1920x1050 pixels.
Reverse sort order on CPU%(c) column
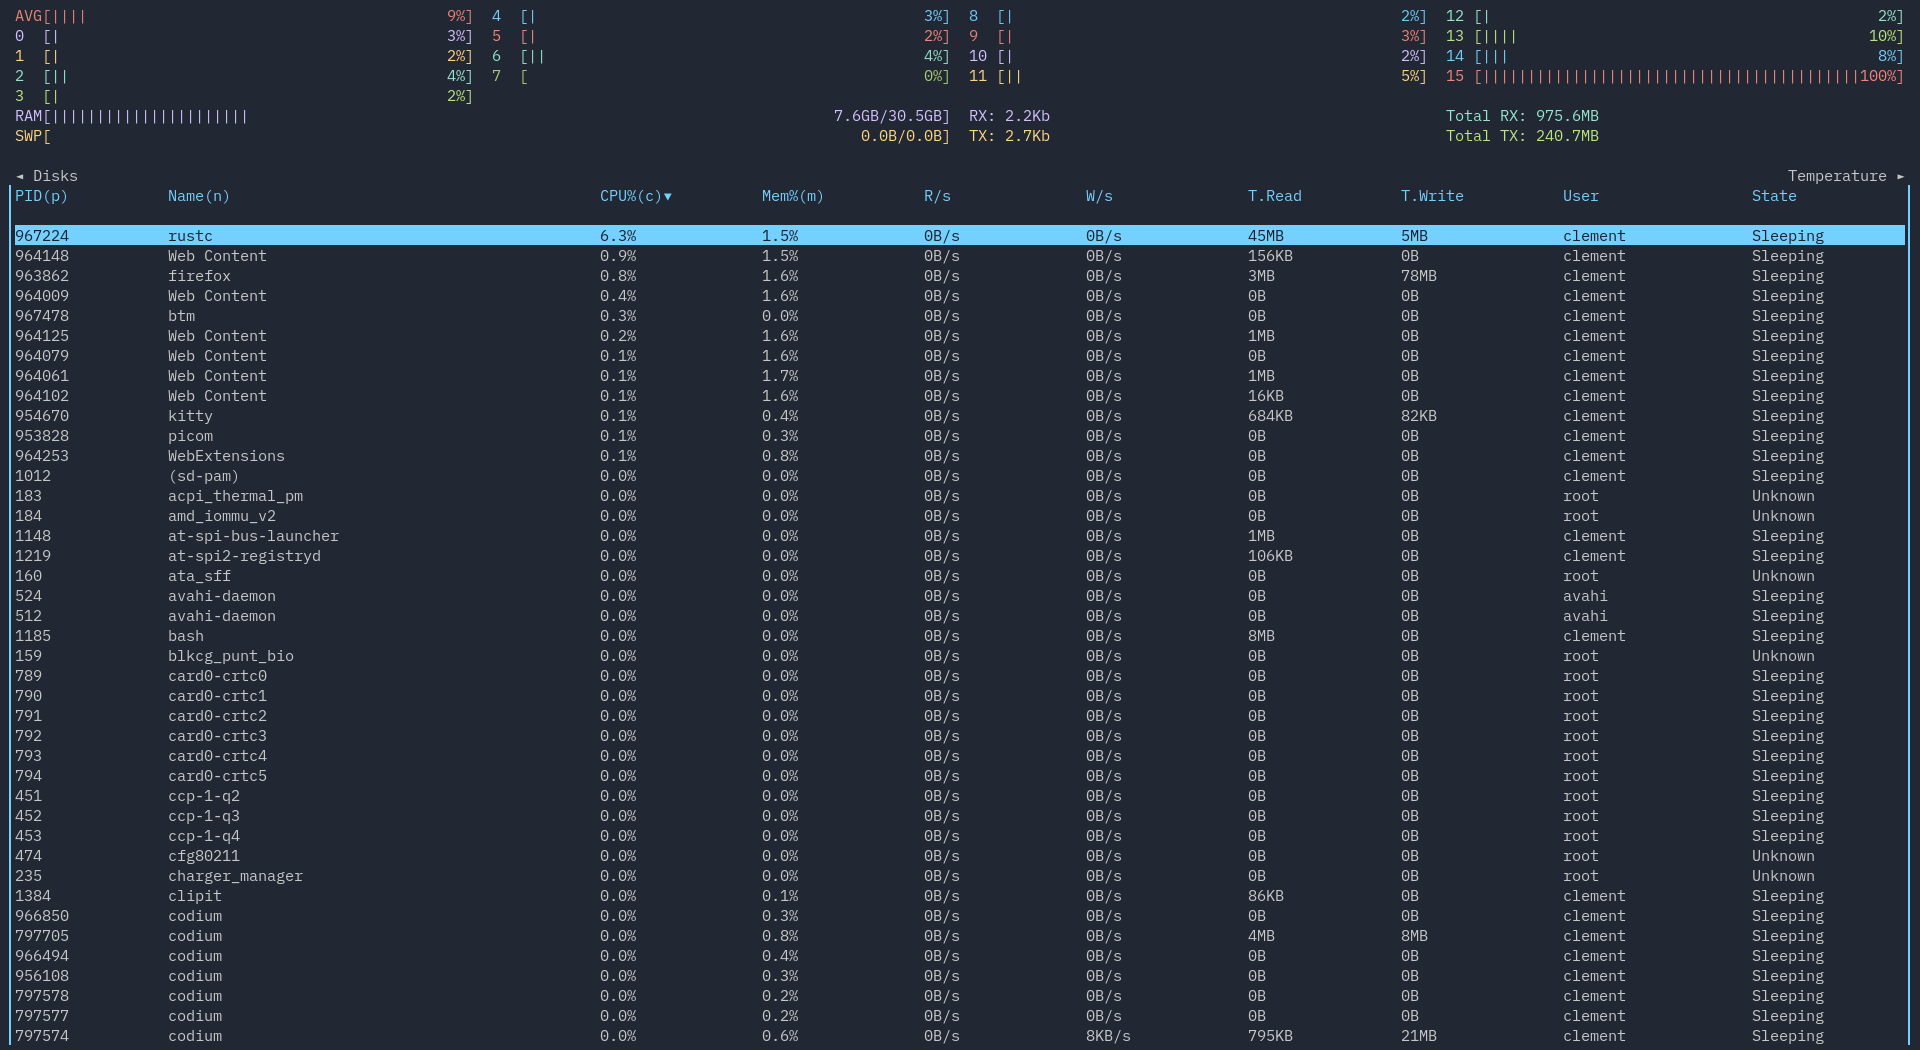pyautogui.click(x=632, y=196)
